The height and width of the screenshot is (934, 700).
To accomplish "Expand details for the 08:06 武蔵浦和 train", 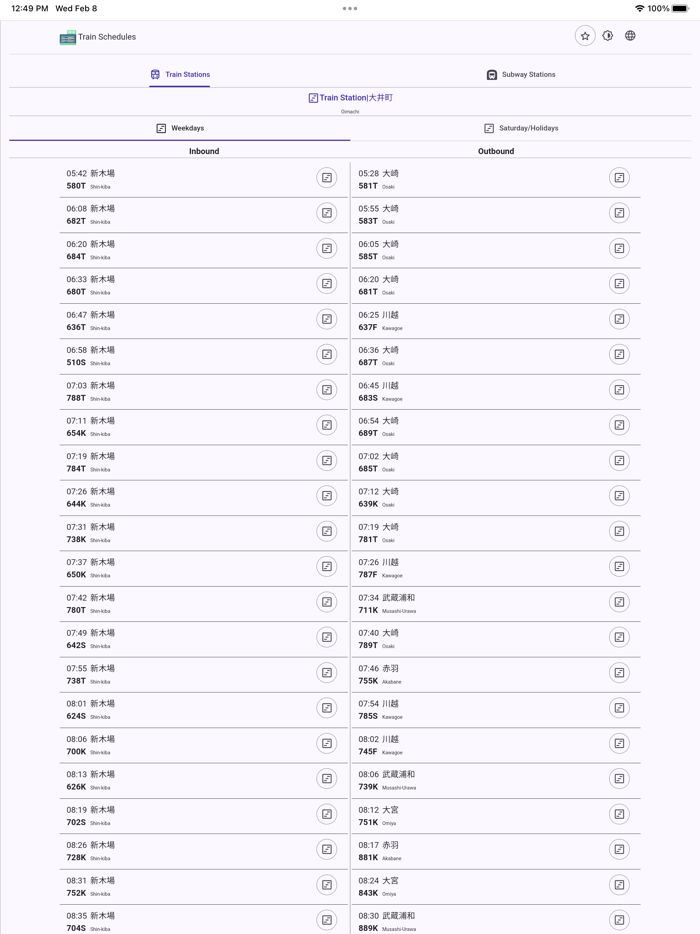I will pyautogui.click(x=620, y=779).
